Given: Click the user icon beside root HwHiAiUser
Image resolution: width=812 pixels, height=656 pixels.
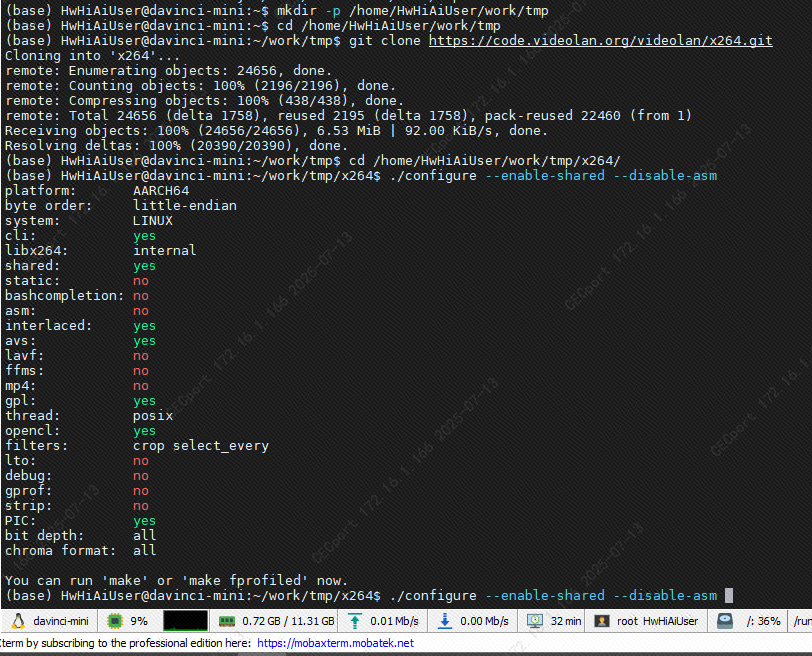Looking at the screenshot, I should click(602, 621).
